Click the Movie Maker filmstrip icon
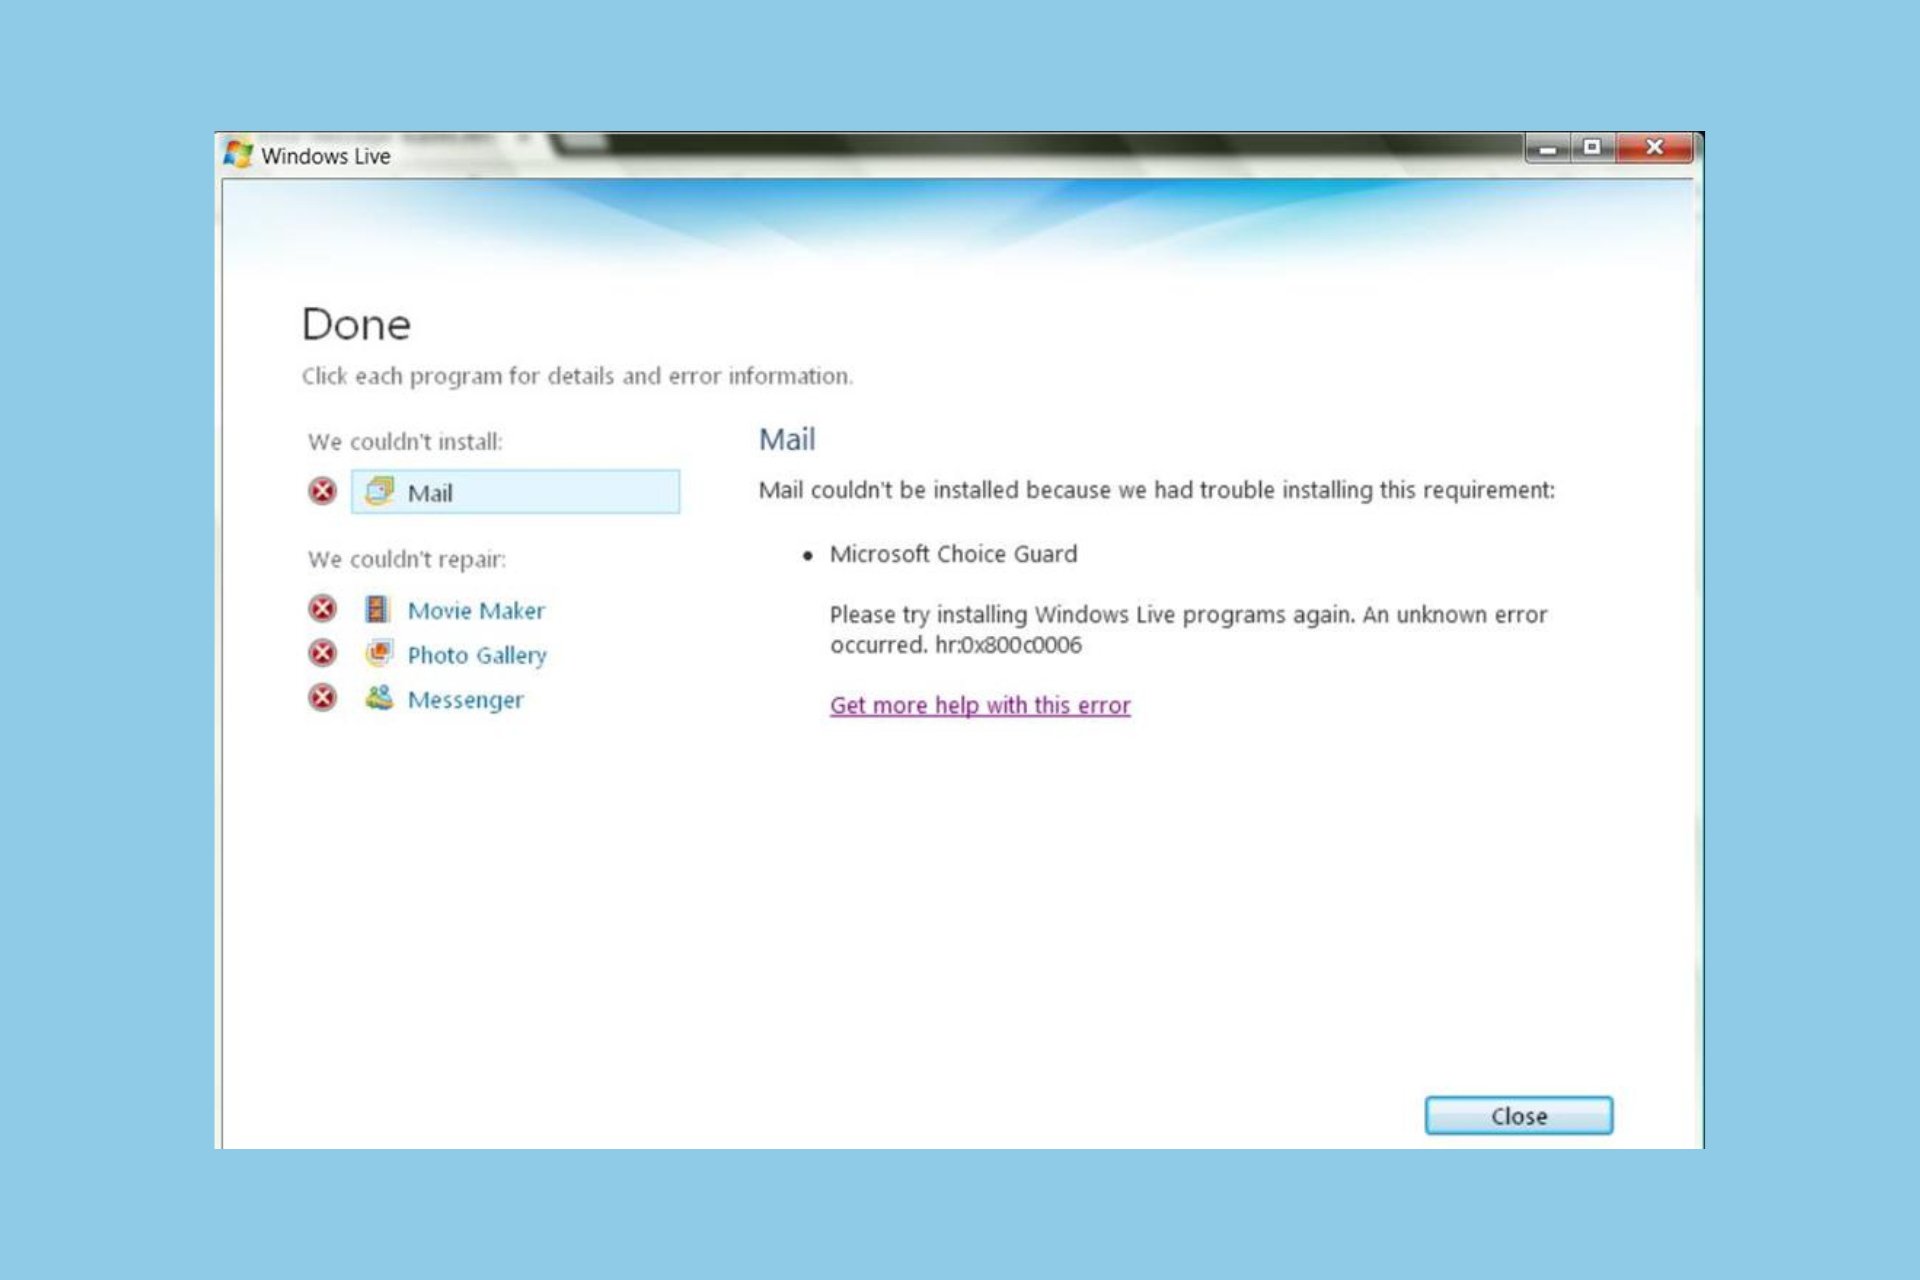1920x1280 pixels. coord(377,609)
